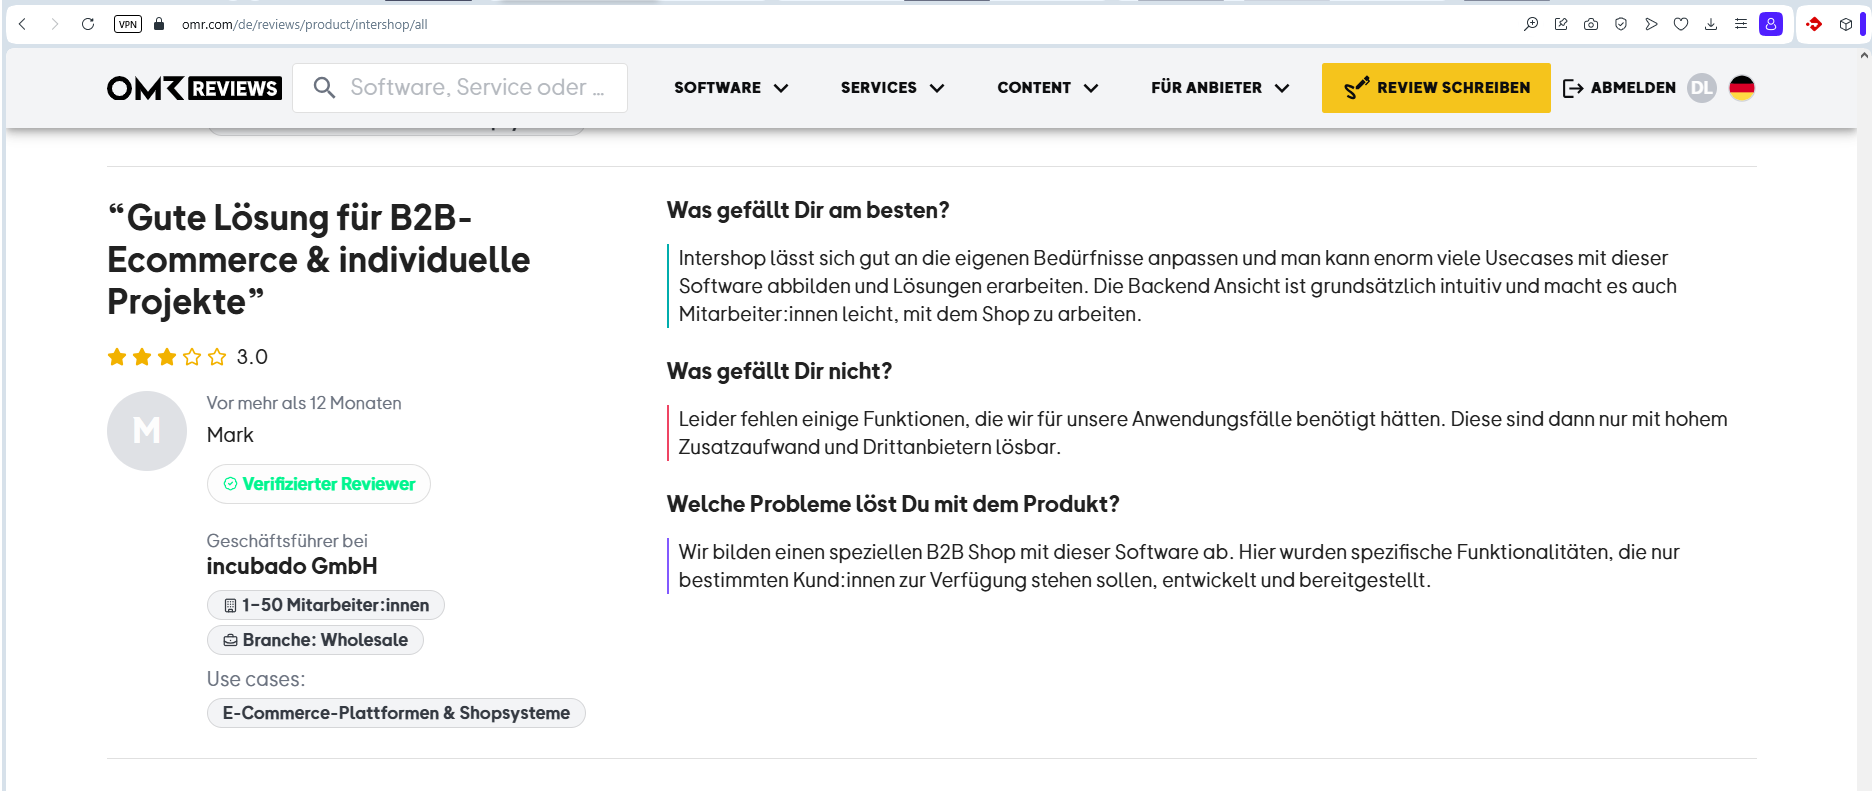The height and width of the screenshot is (791, 1872).
Task: Click the three-star rating
Action: pos(167,357)
